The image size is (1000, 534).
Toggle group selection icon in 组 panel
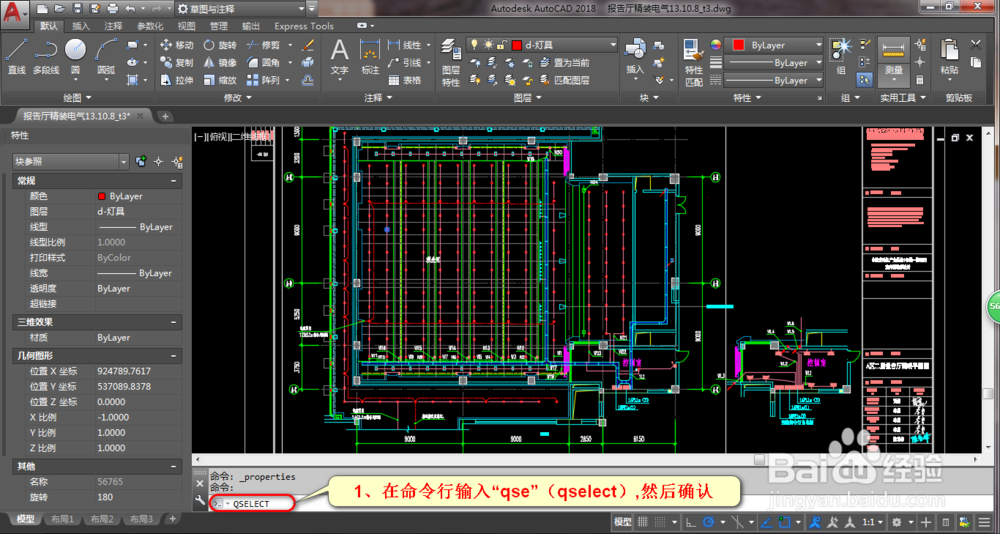pos(865,80)
